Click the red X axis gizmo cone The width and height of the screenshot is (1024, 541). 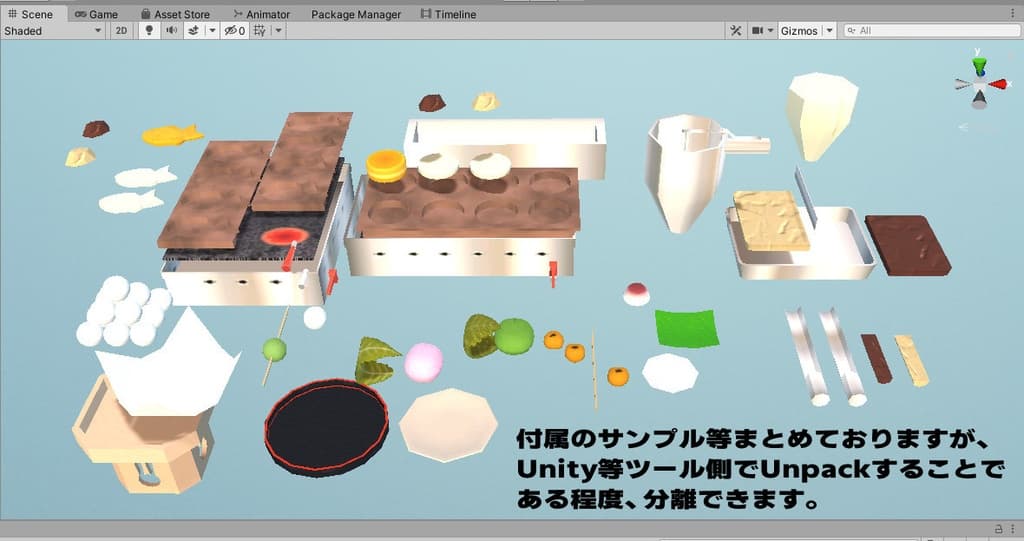pyautogui.click(x=998, y=84)
